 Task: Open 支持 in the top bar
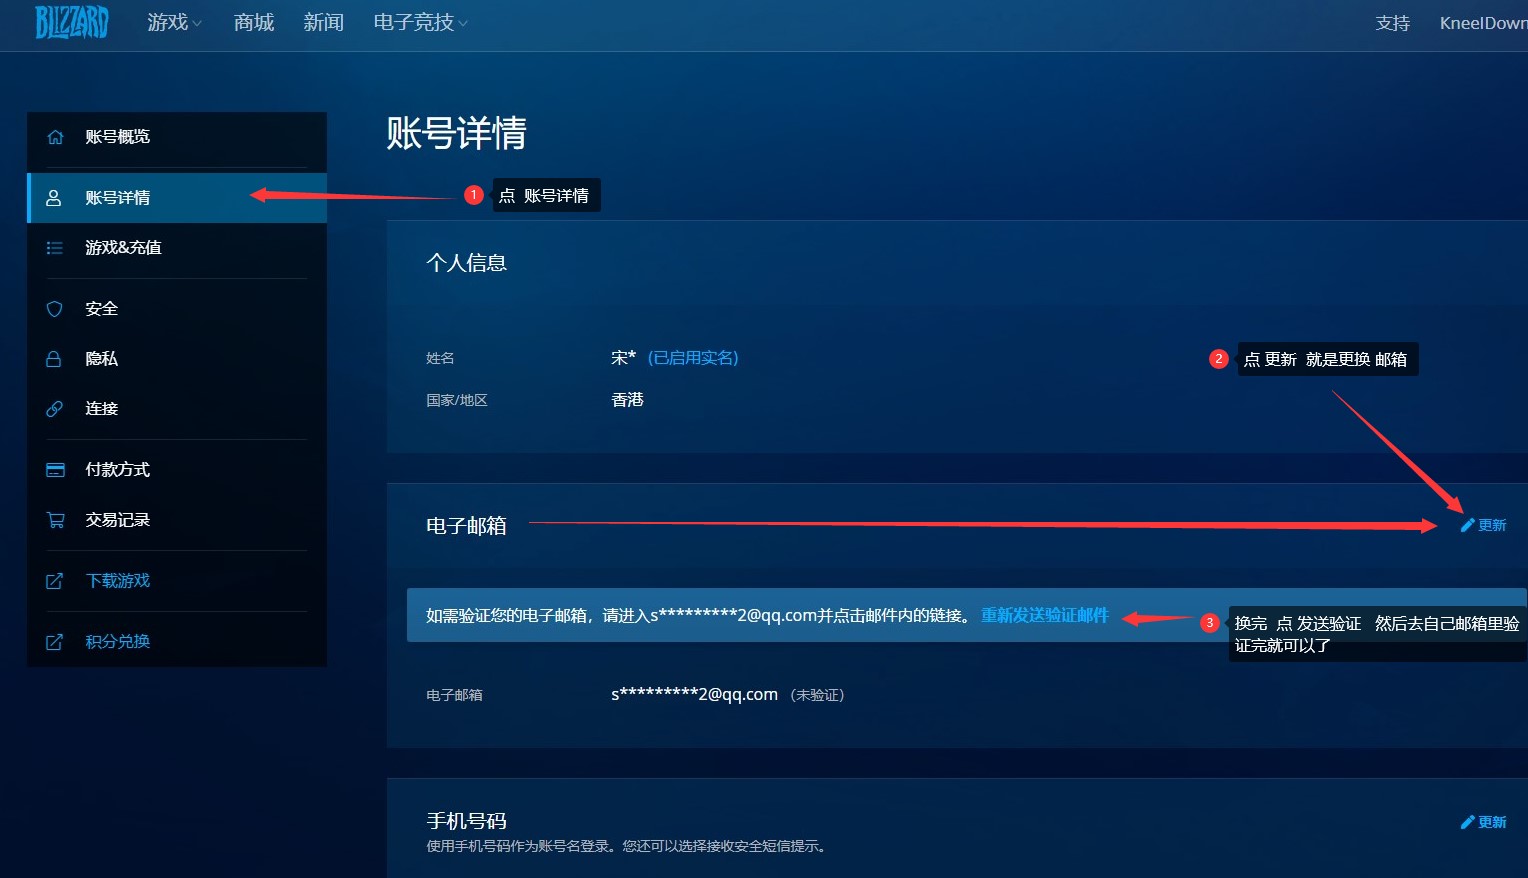point(1392,23)
